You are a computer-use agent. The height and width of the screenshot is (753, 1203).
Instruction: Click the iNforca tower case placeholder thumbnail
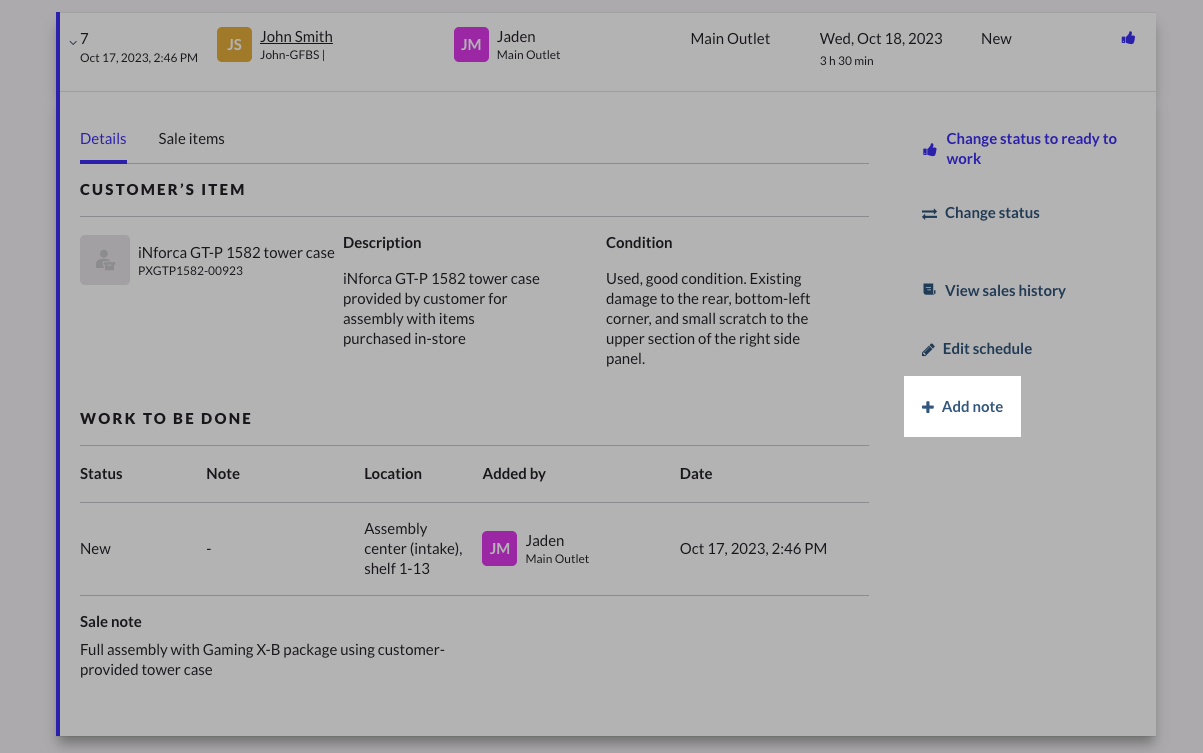pos(105,260)
